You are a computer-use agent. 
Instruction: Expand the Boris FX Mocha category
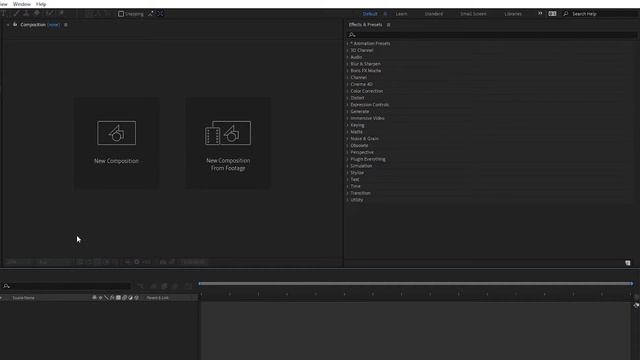[x=348, y=71]
